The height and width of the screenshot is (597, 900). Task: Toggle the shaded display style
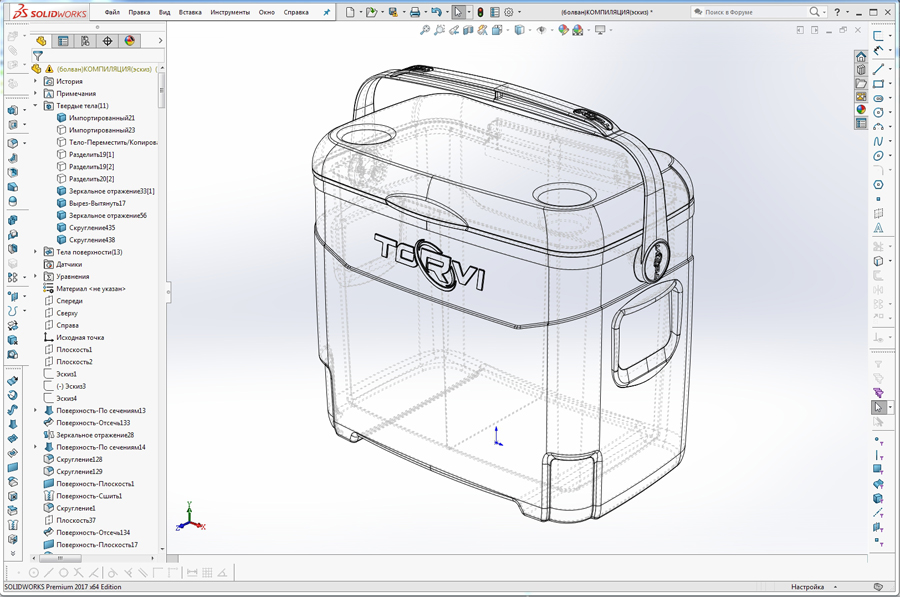point(518,30)
